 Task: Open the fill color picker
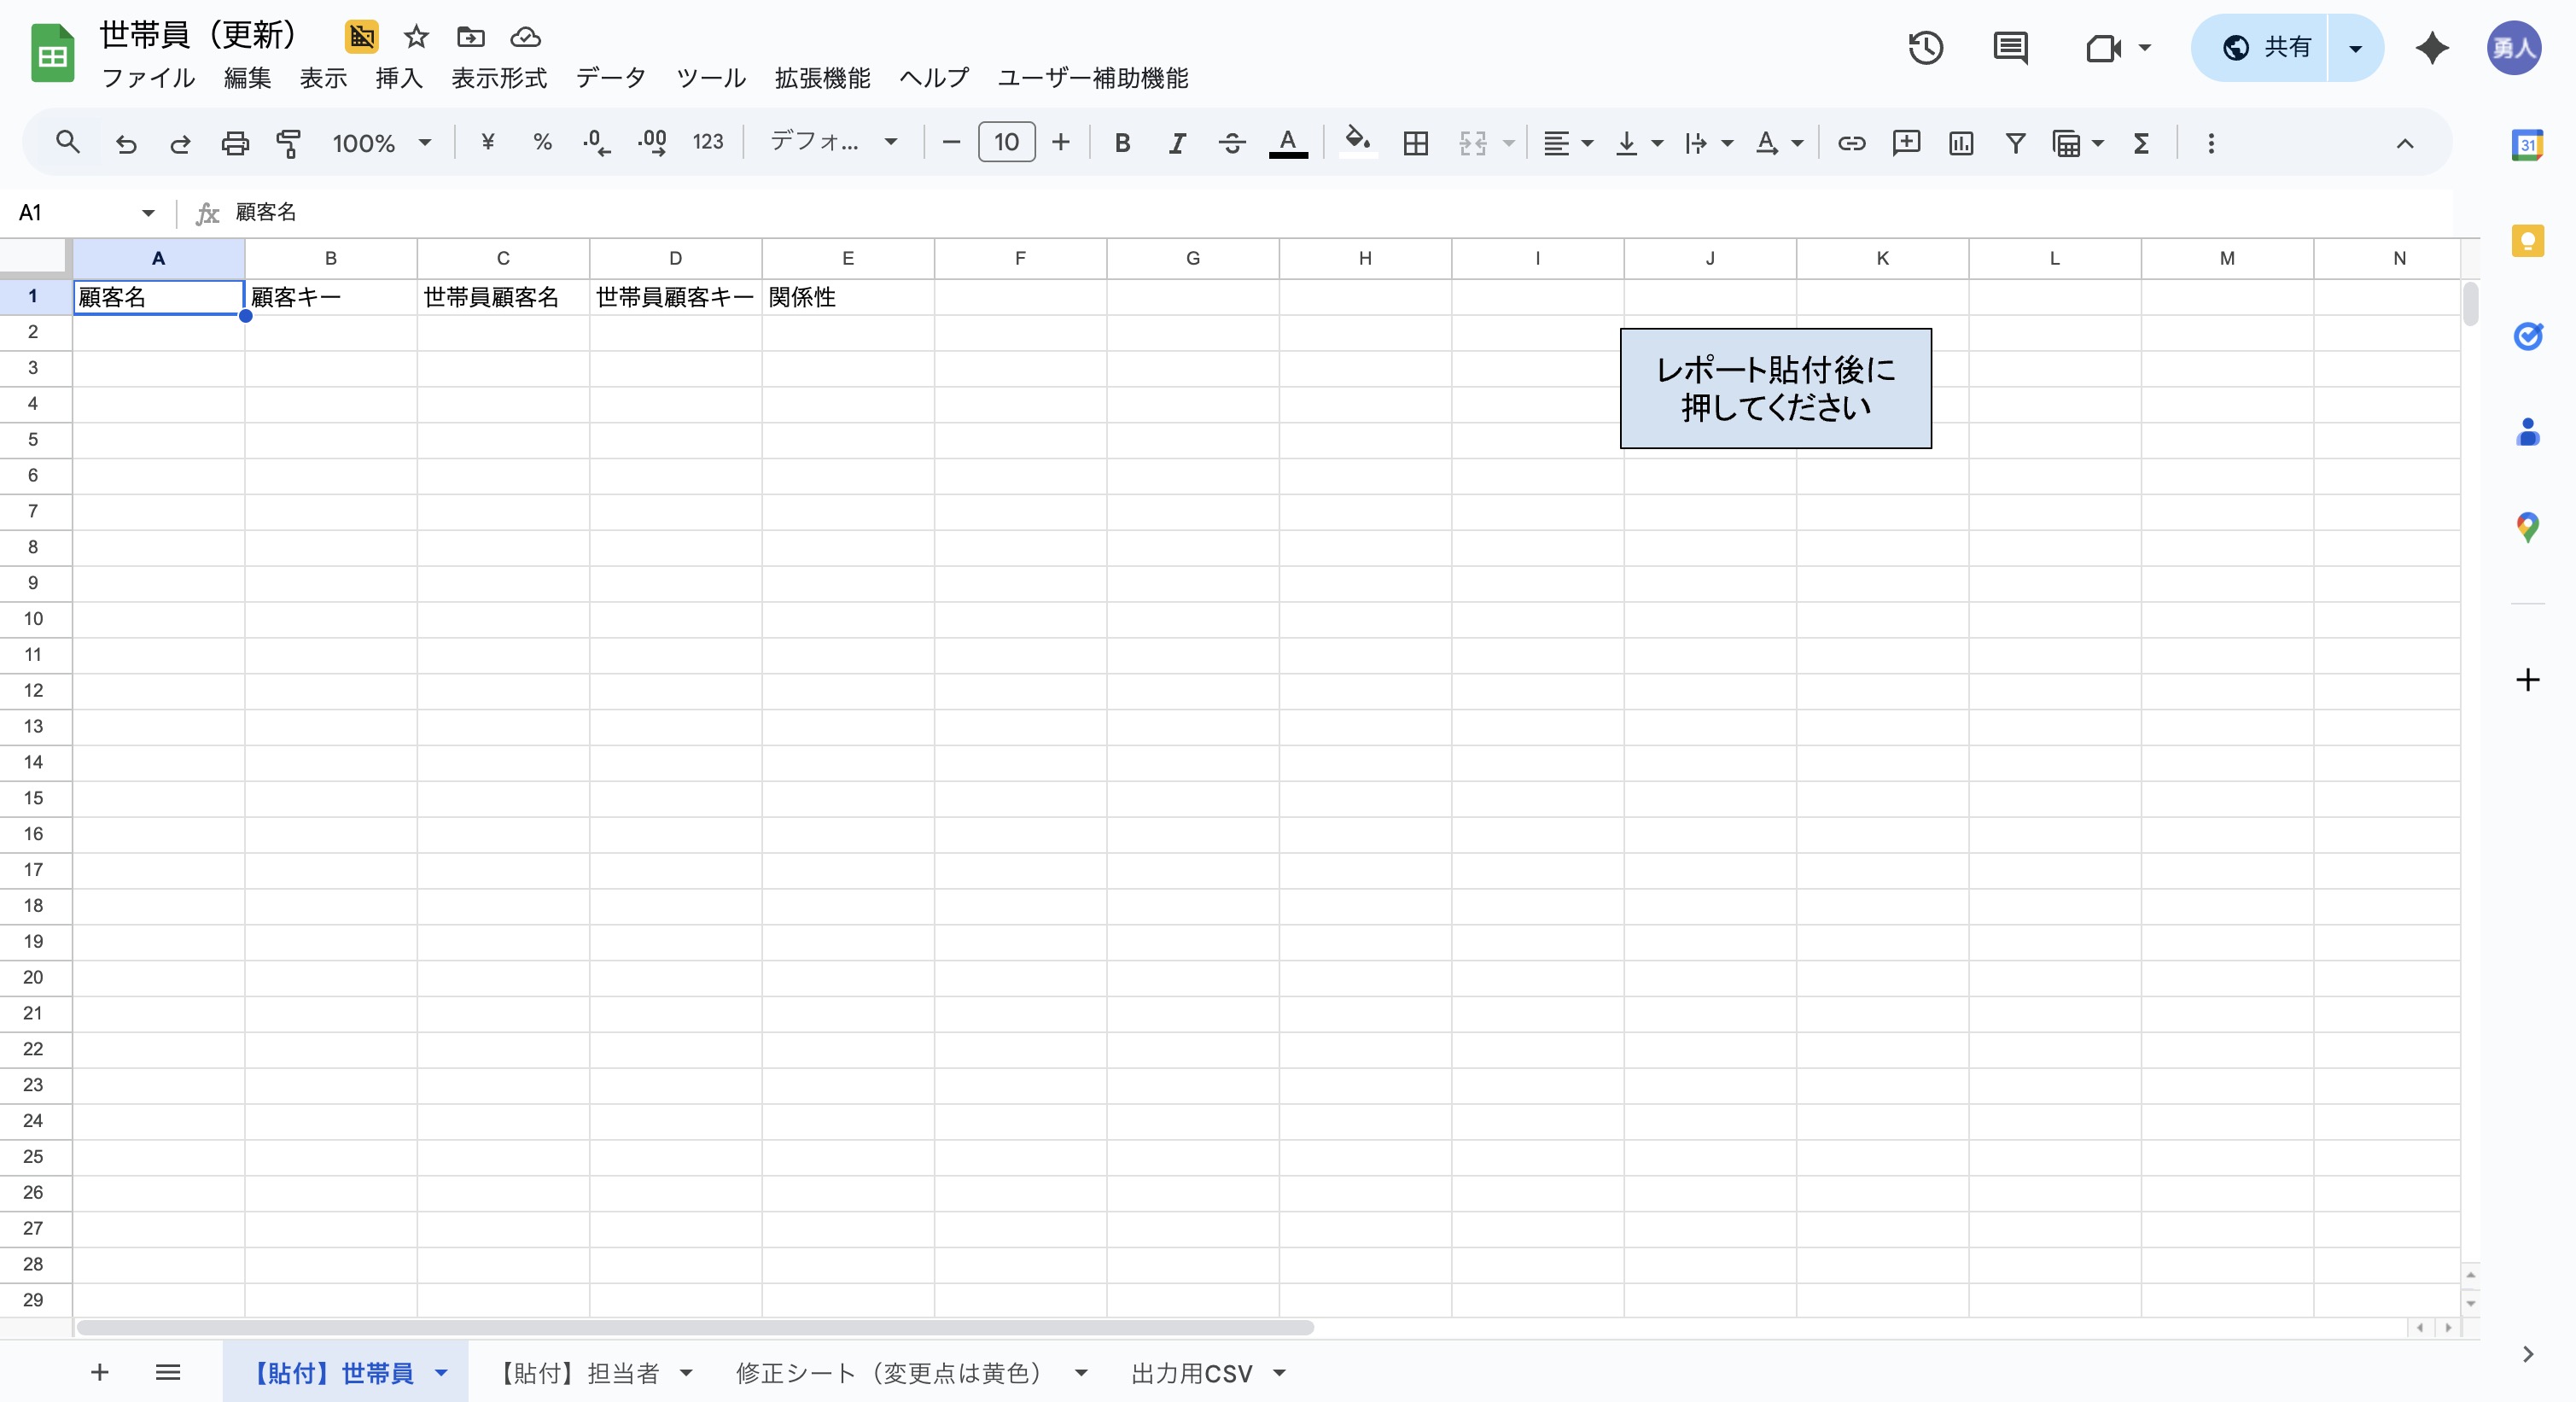pyautogui.click(x=1356, y=142)
